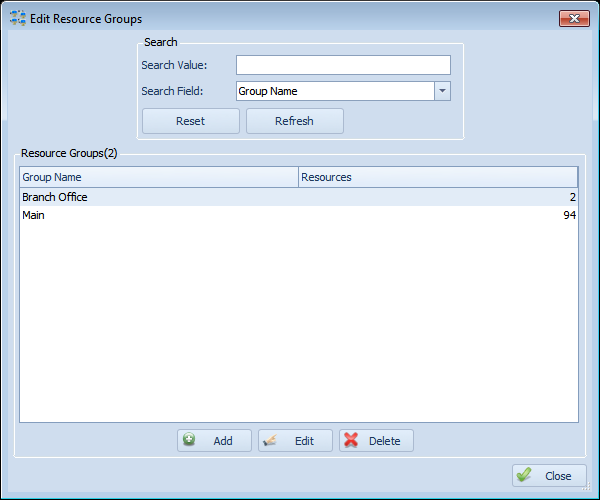
Task: Click the green checkmark Close icon
Action: [x=523, y=474]
